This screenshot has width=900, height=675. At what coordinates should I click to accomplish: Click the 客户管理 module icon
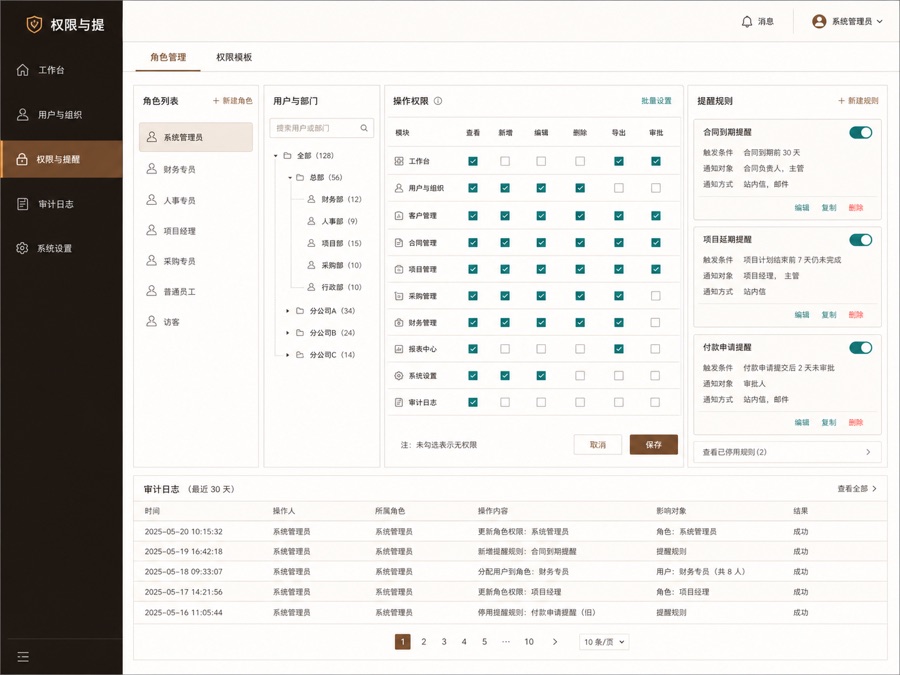(x=399, y=216)
